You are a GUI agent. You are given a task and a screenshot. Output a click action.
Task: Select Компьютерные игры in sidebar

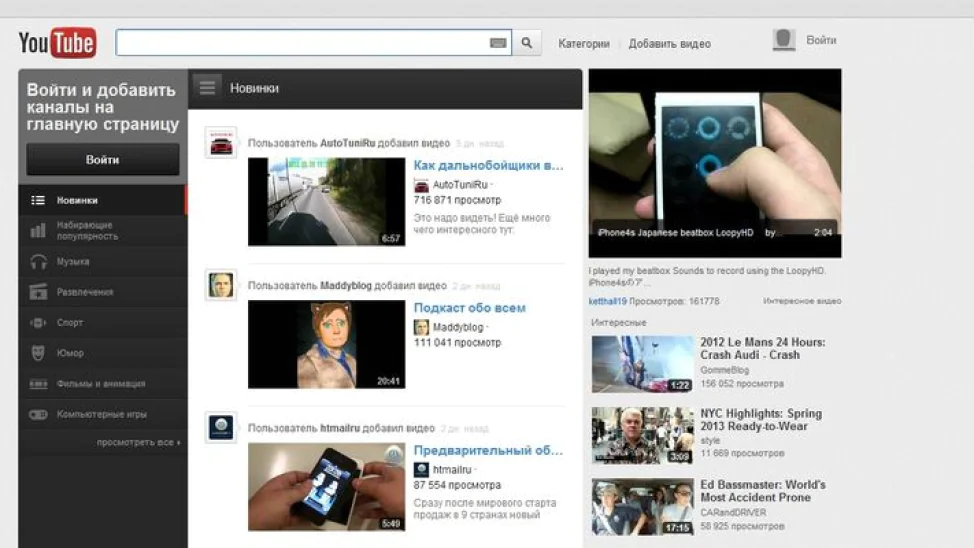102,414
